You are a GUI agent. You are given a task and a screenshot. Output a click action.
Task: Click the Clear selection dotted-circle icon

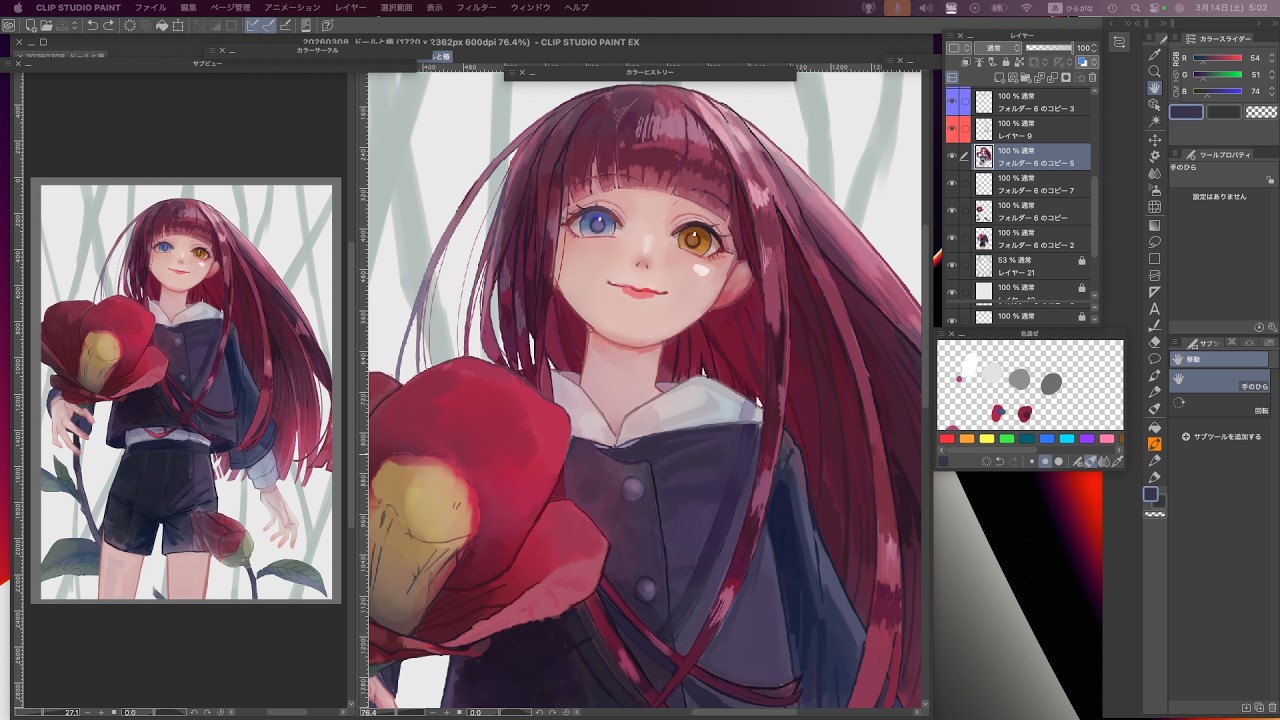(130, 25)
